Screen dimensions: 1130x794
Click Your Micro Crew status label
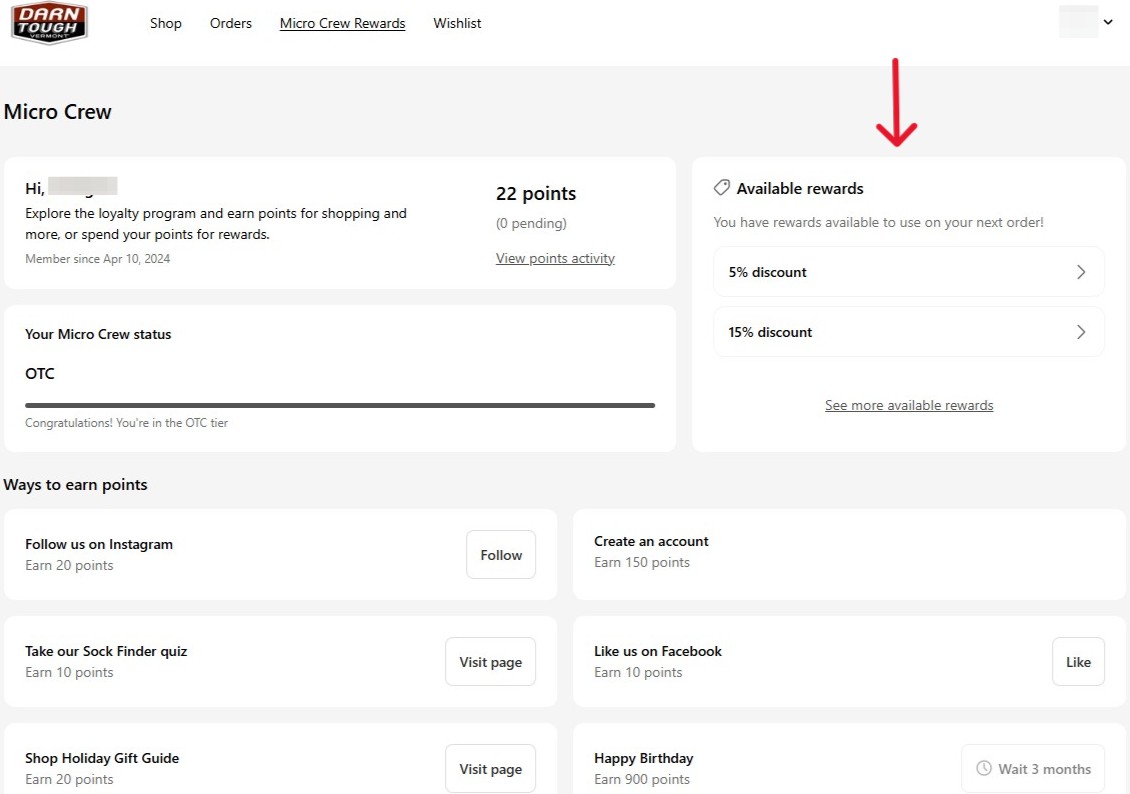click(x=98, y=334)
